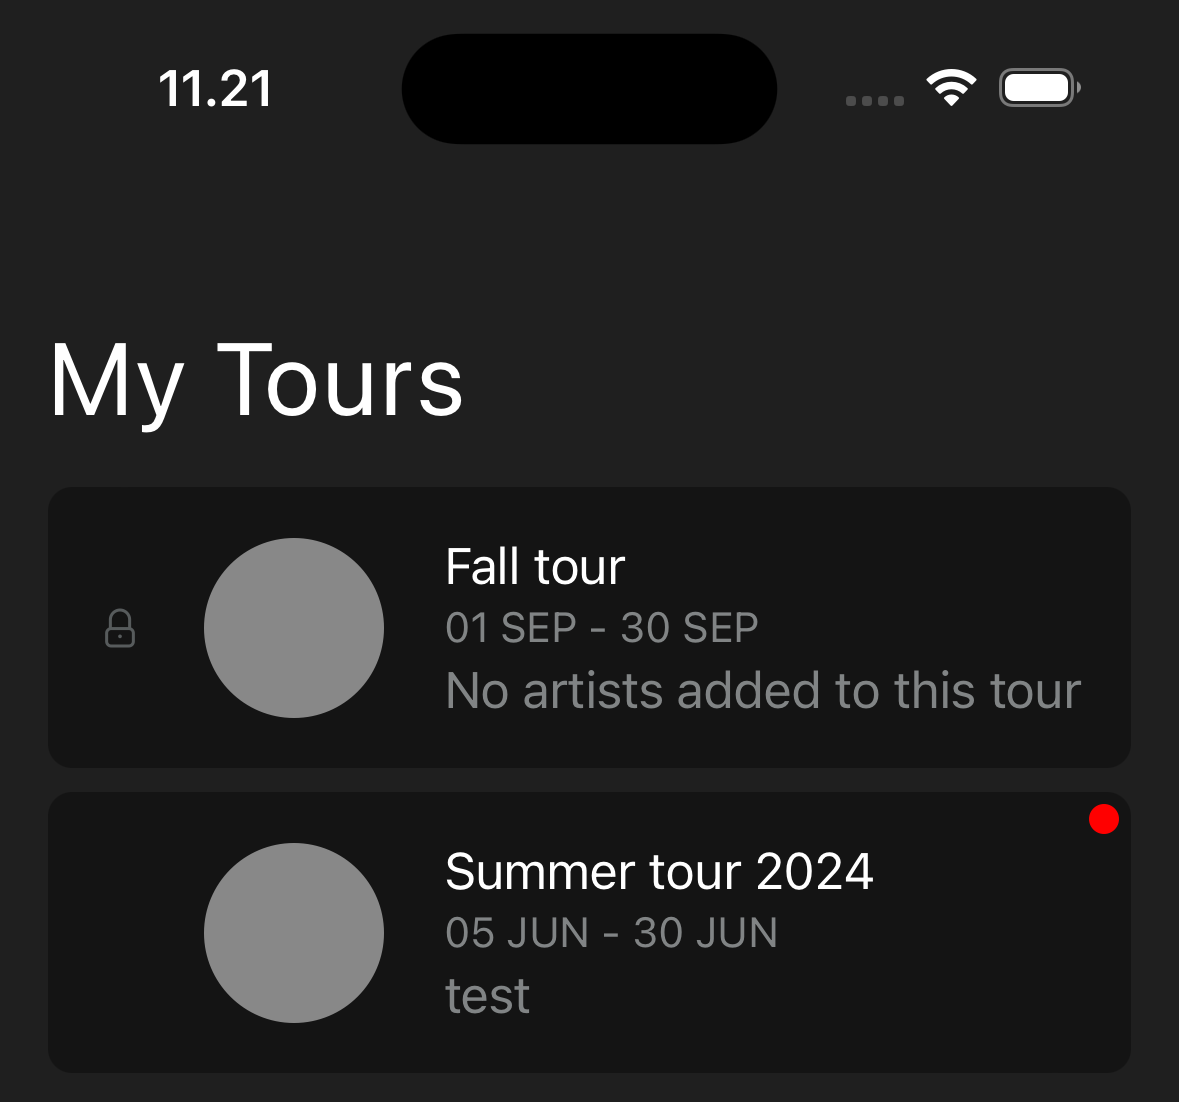Tap the red notification dot on Summer tour
The height and width of the screenshot is (1102, 1179).
click(1104, 818)
